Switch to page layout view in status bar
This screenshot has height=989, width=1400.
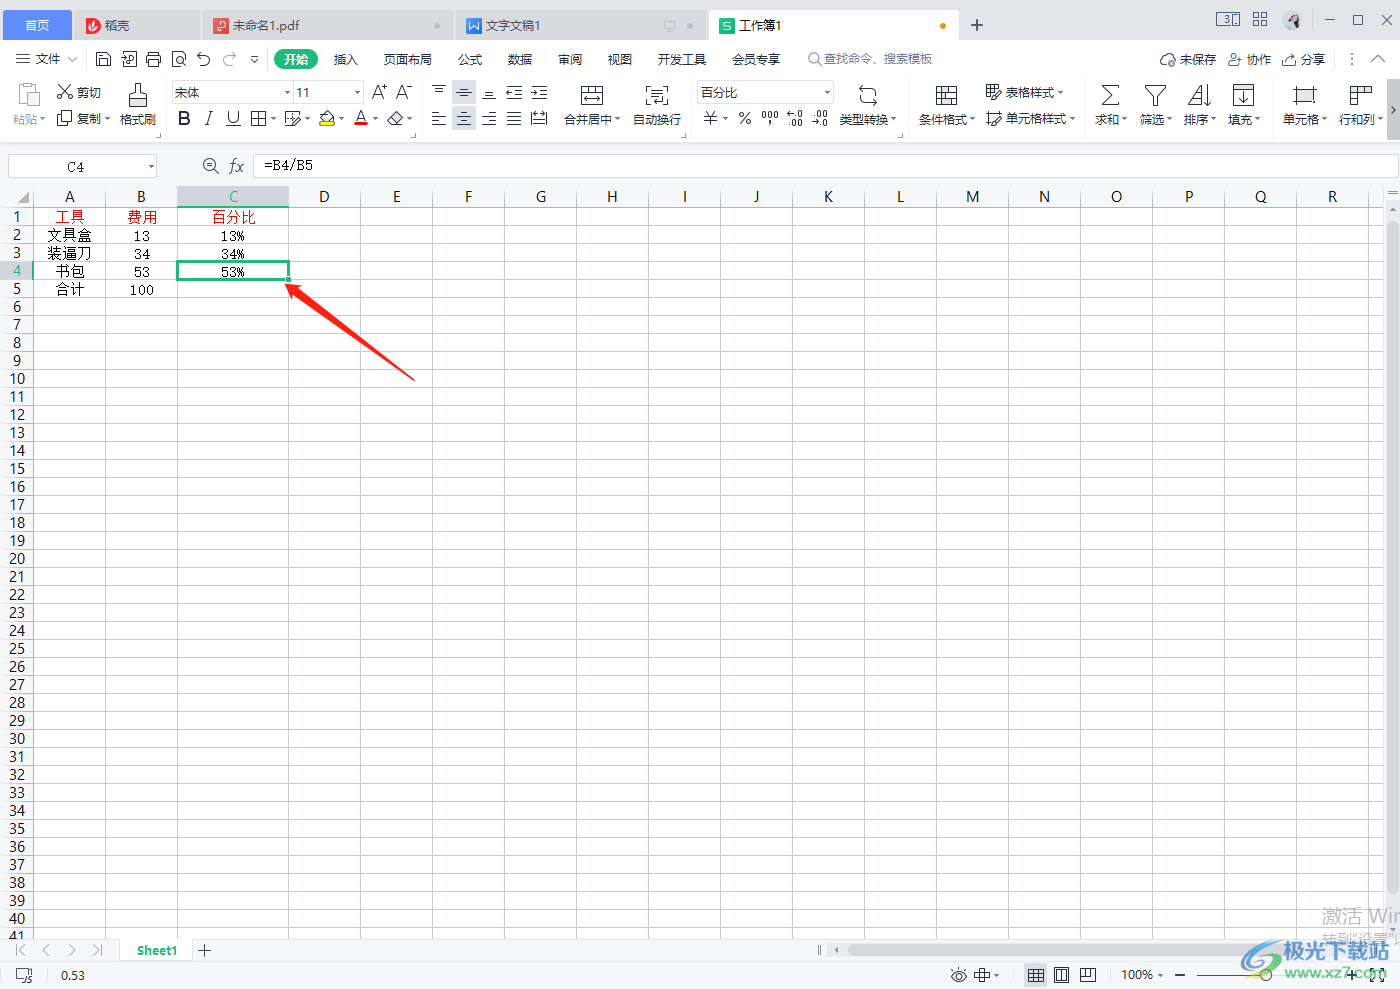click(x=1062, y=975)
